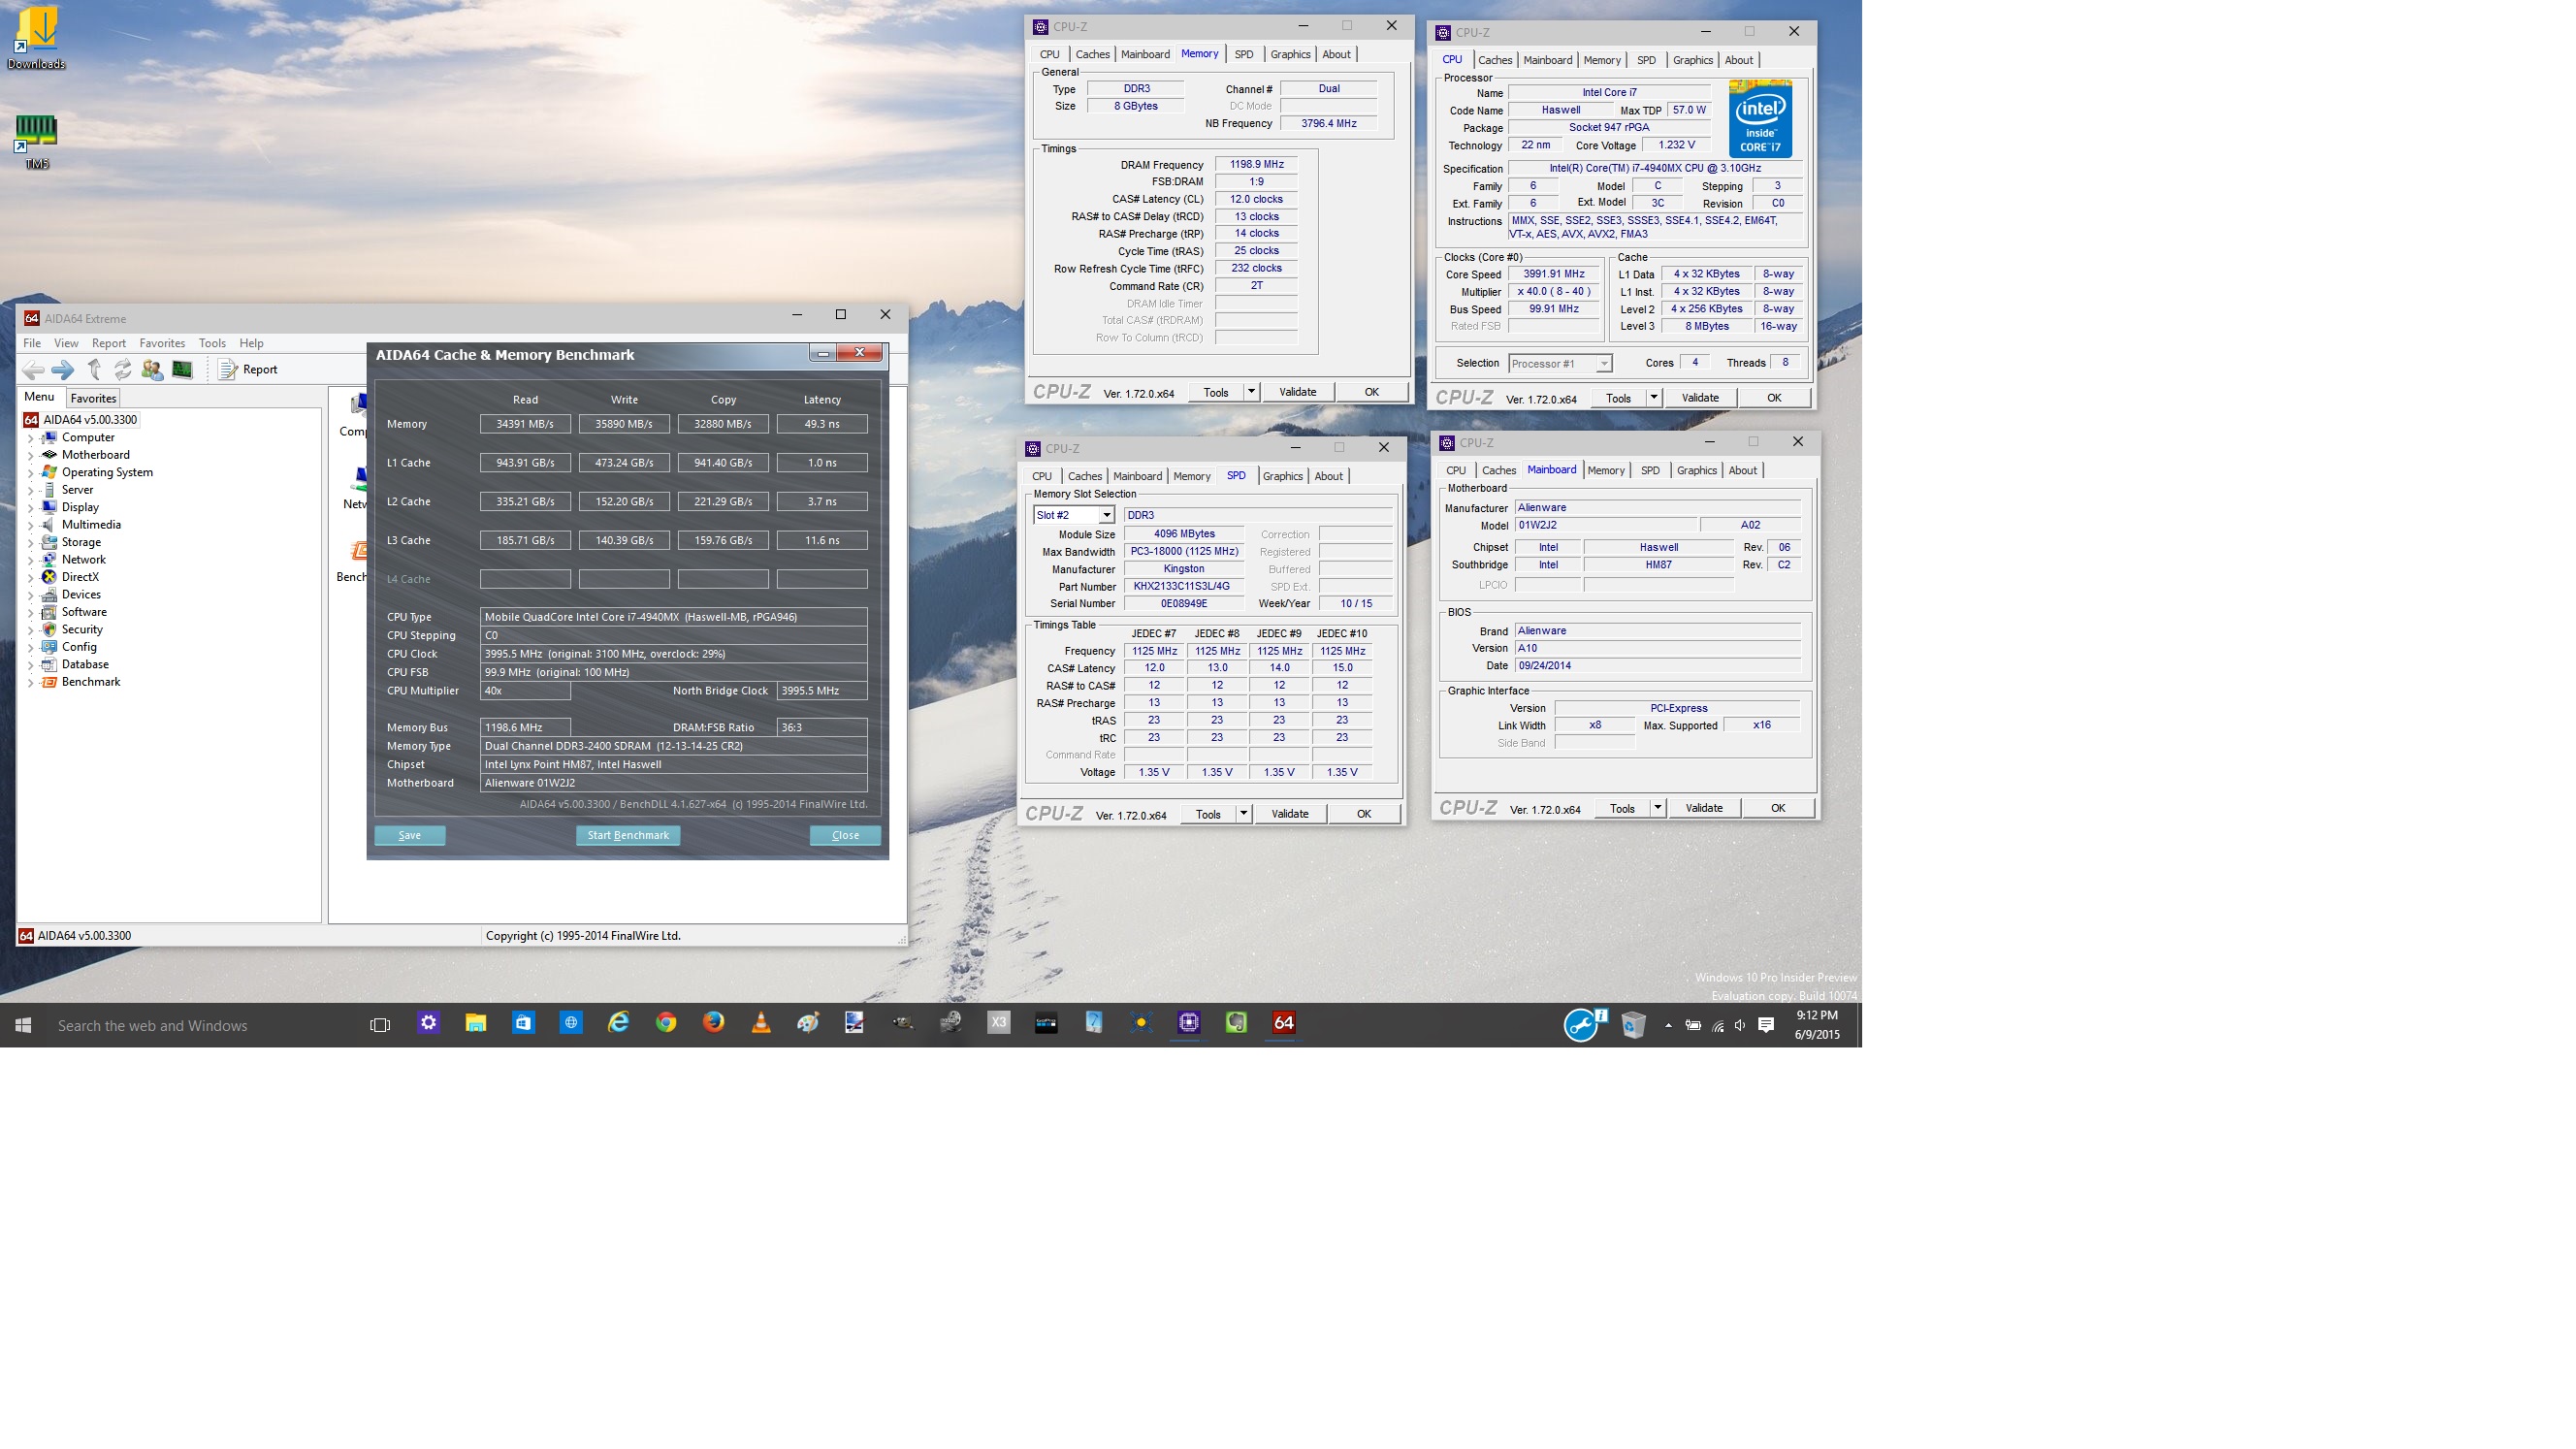This screenshot has width=2576, height=1449.
Task: Click Validate in the SPD CPU-Z window
Action: [1289, 814]
